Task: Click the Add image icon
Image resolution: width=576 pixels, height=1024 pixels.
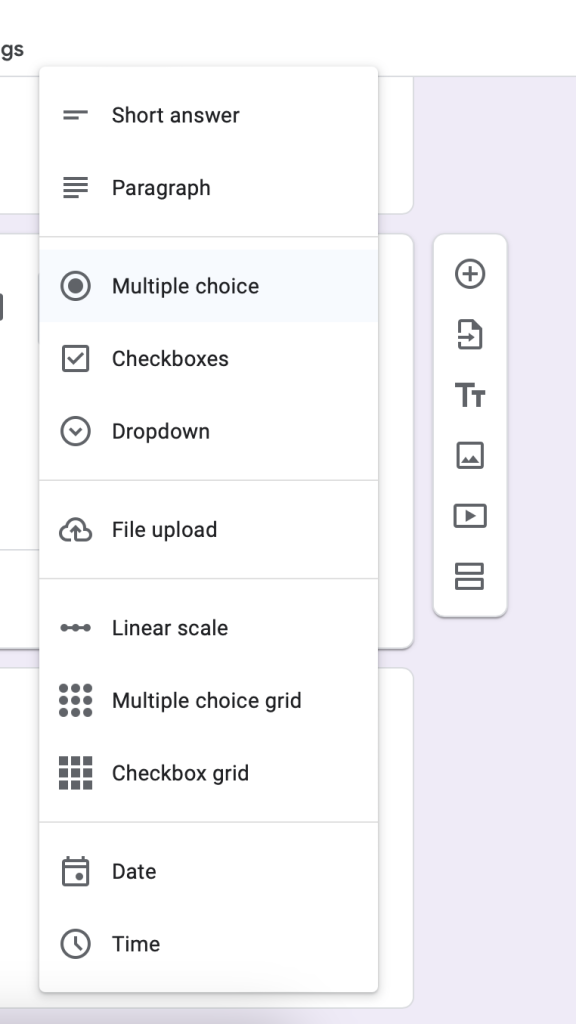Action: pos(470,455)
